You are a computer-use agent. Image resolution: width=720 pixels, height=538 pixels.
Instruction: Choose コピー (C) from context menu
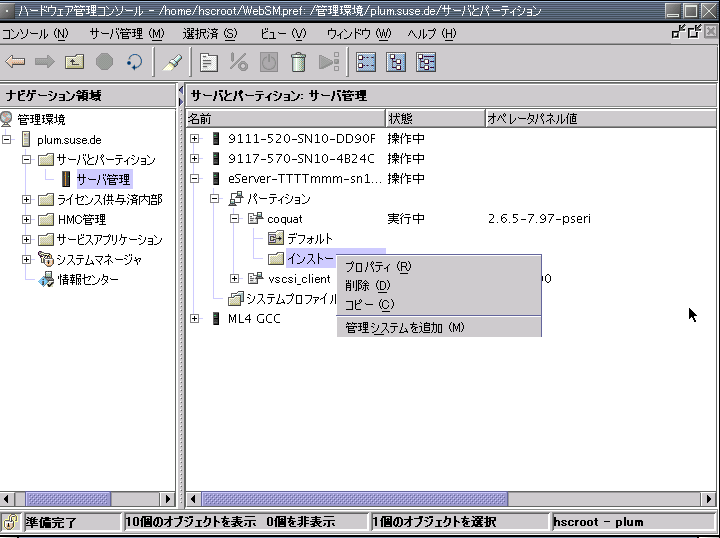[x=439, y=304]
